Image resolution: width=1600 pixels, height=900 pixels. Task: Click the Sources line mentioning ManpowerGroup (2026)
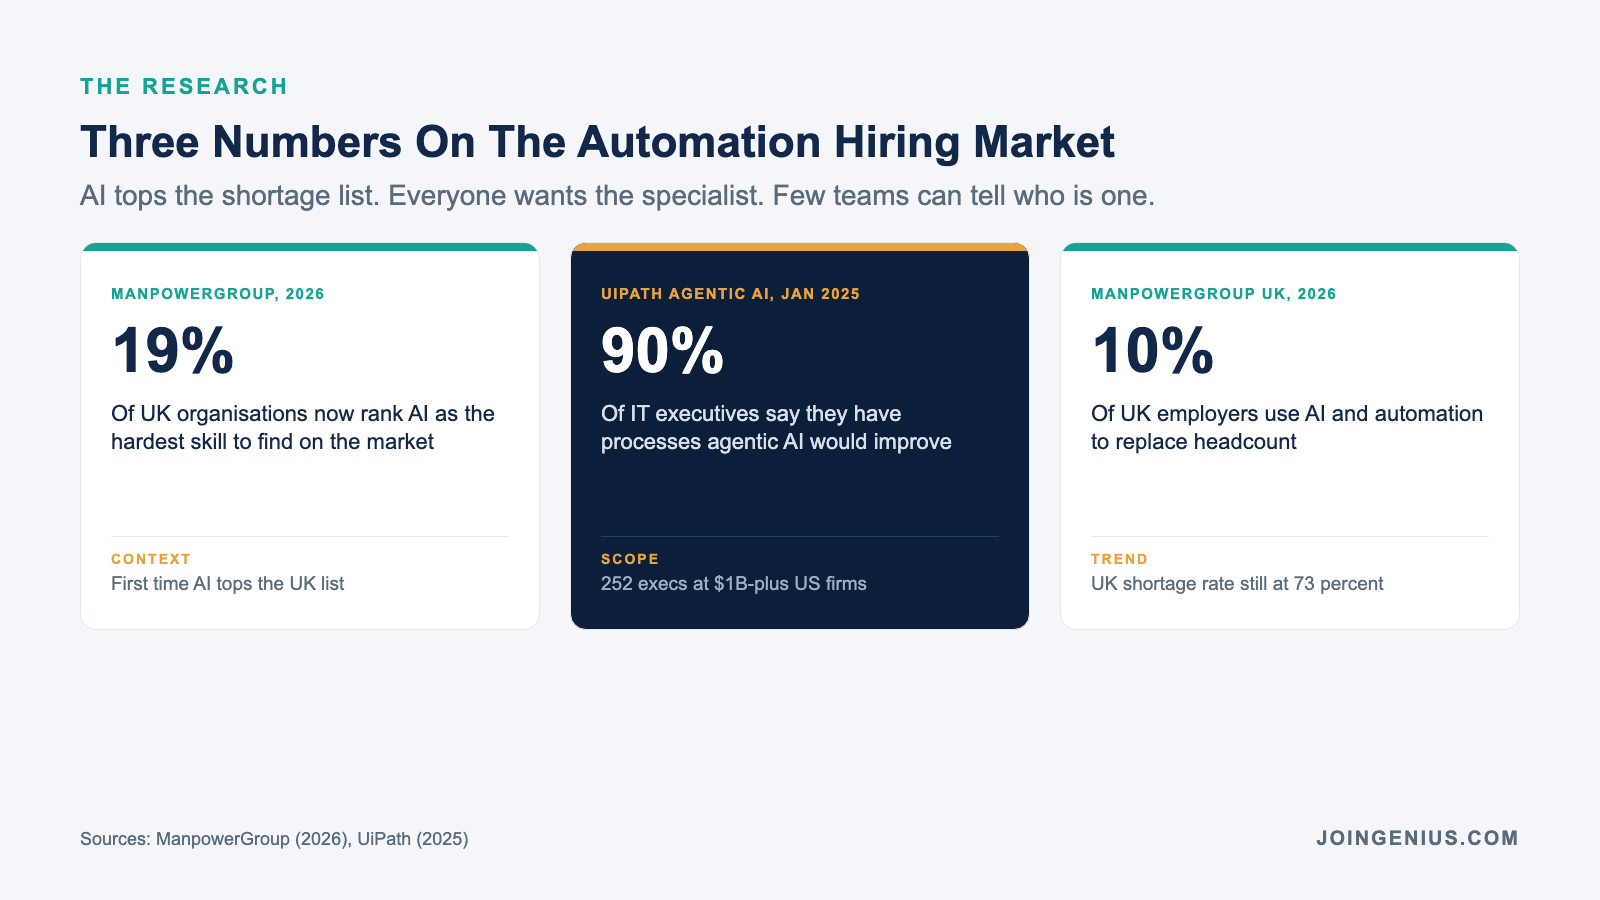274,839
